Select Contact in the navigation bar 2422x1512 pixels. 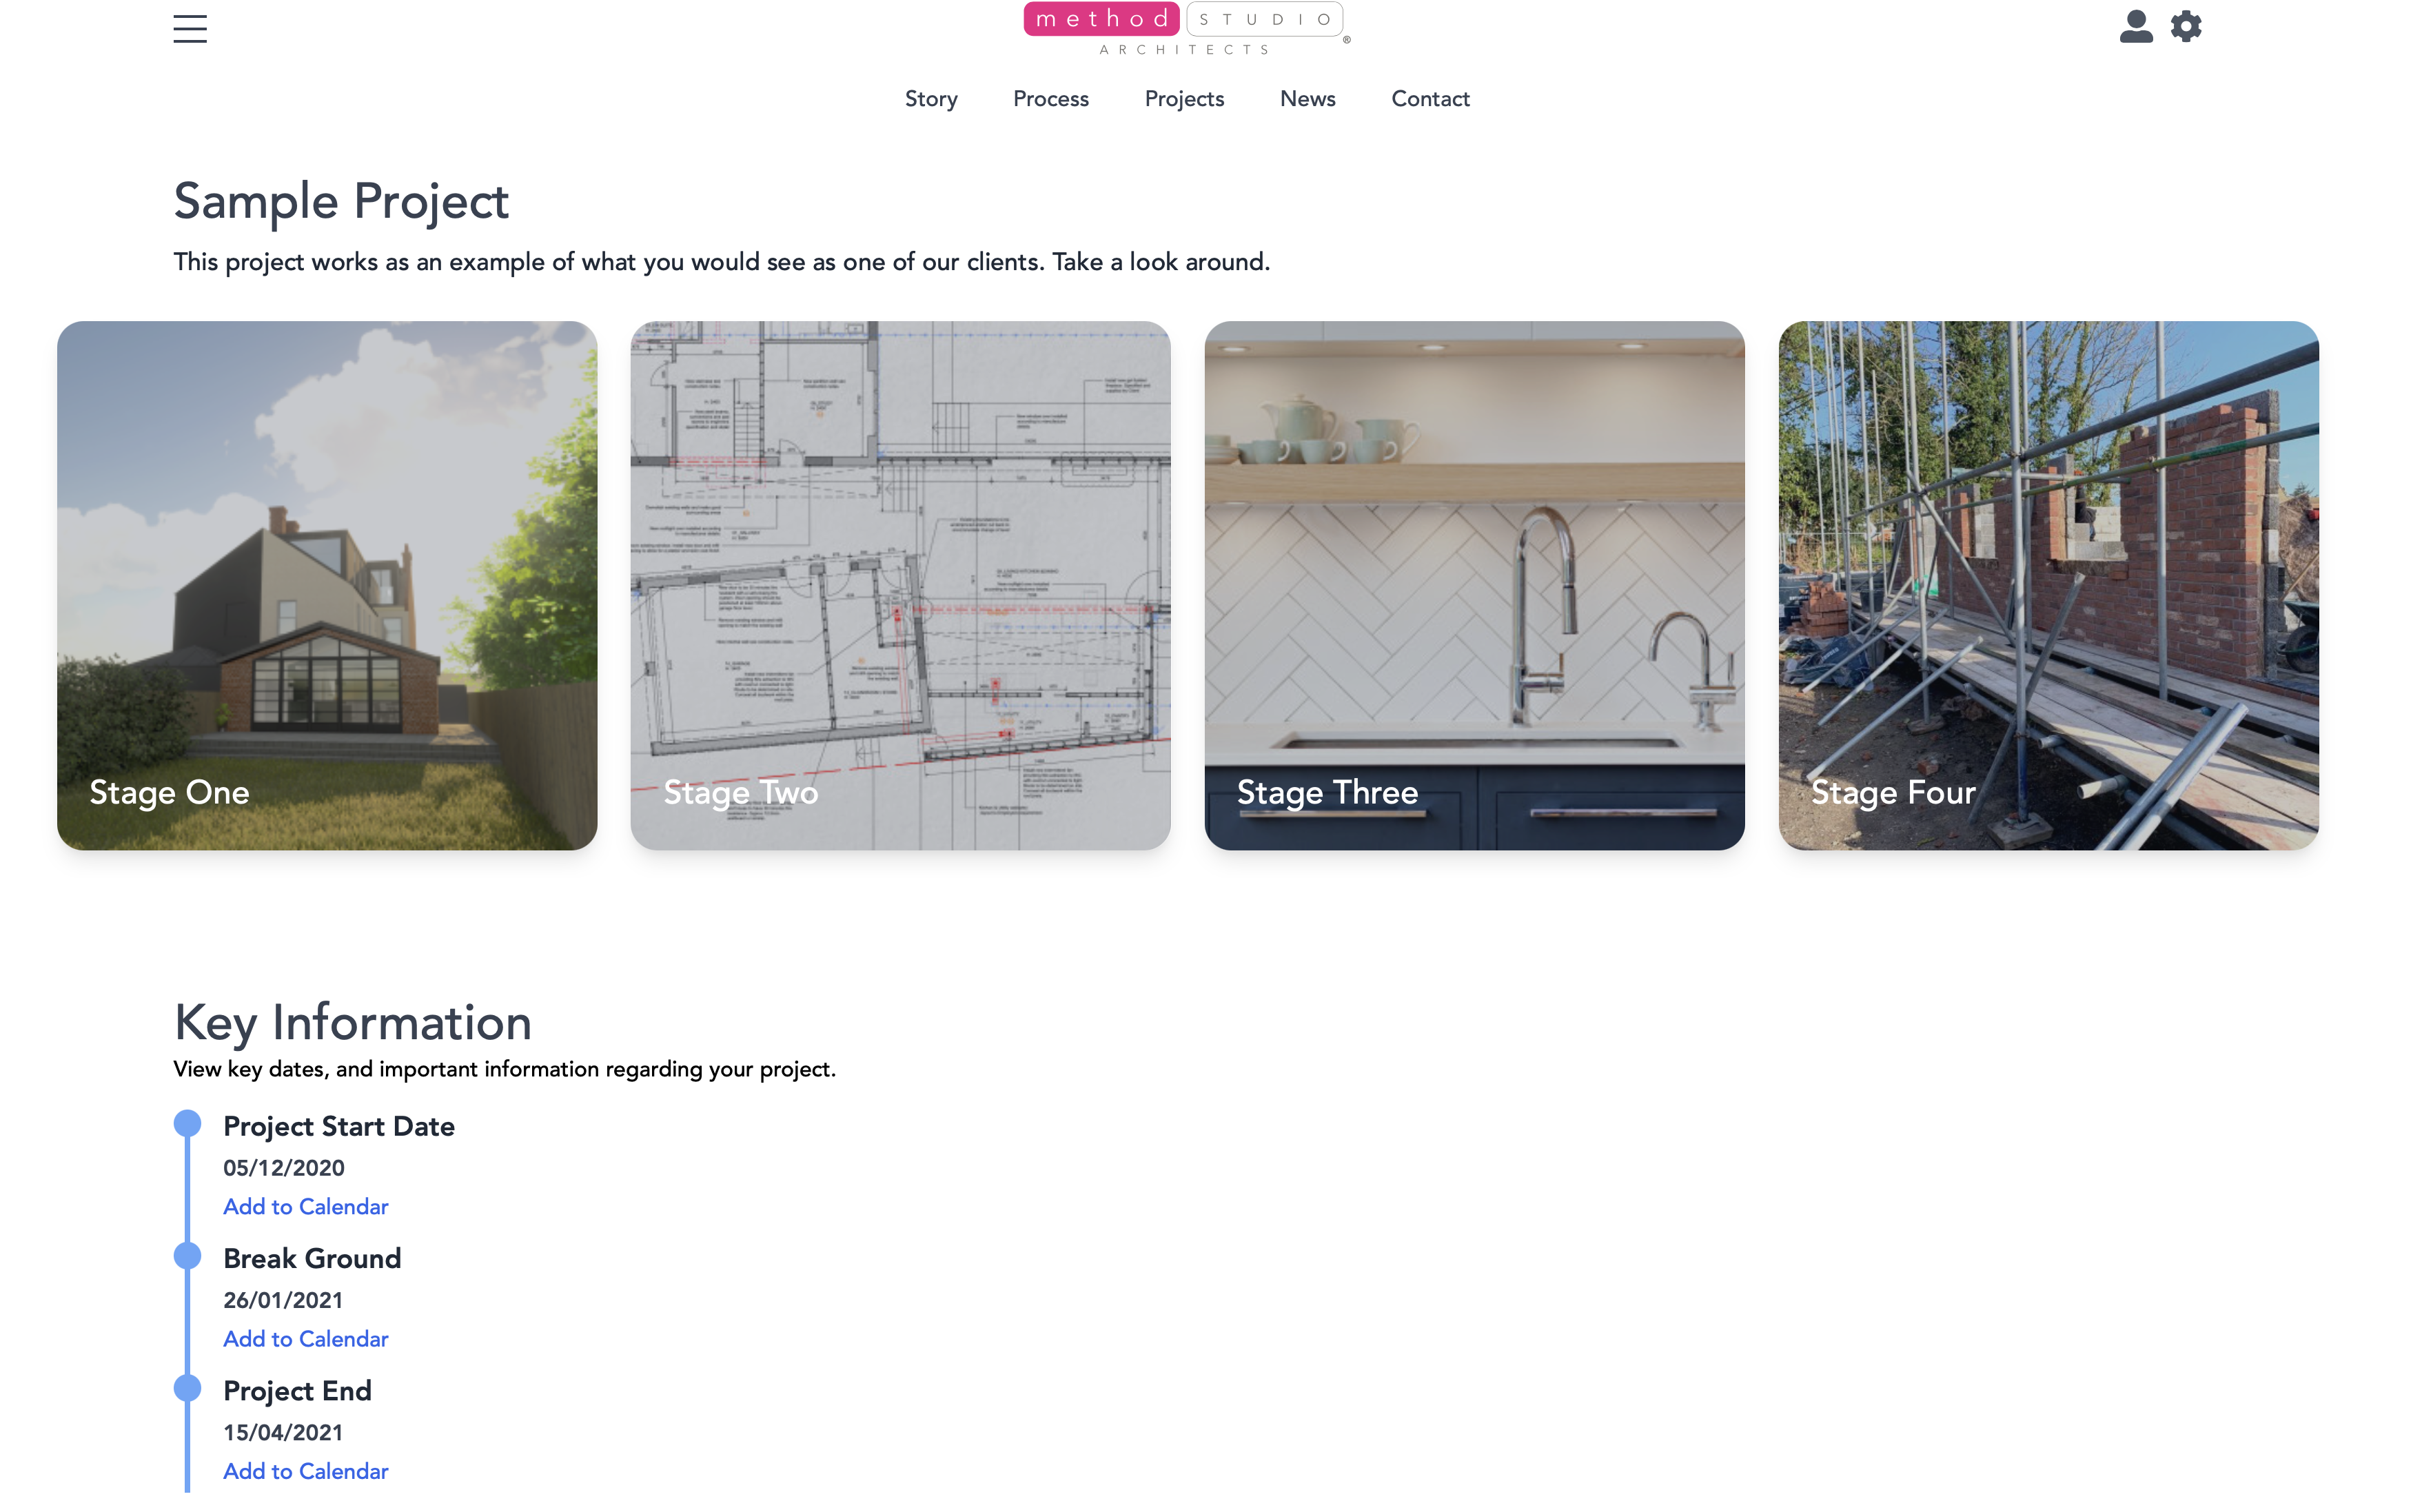1430,99
